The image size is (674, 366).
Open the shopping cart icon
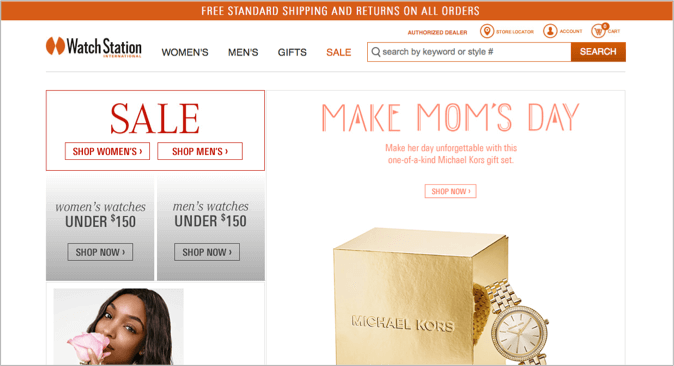599,31
